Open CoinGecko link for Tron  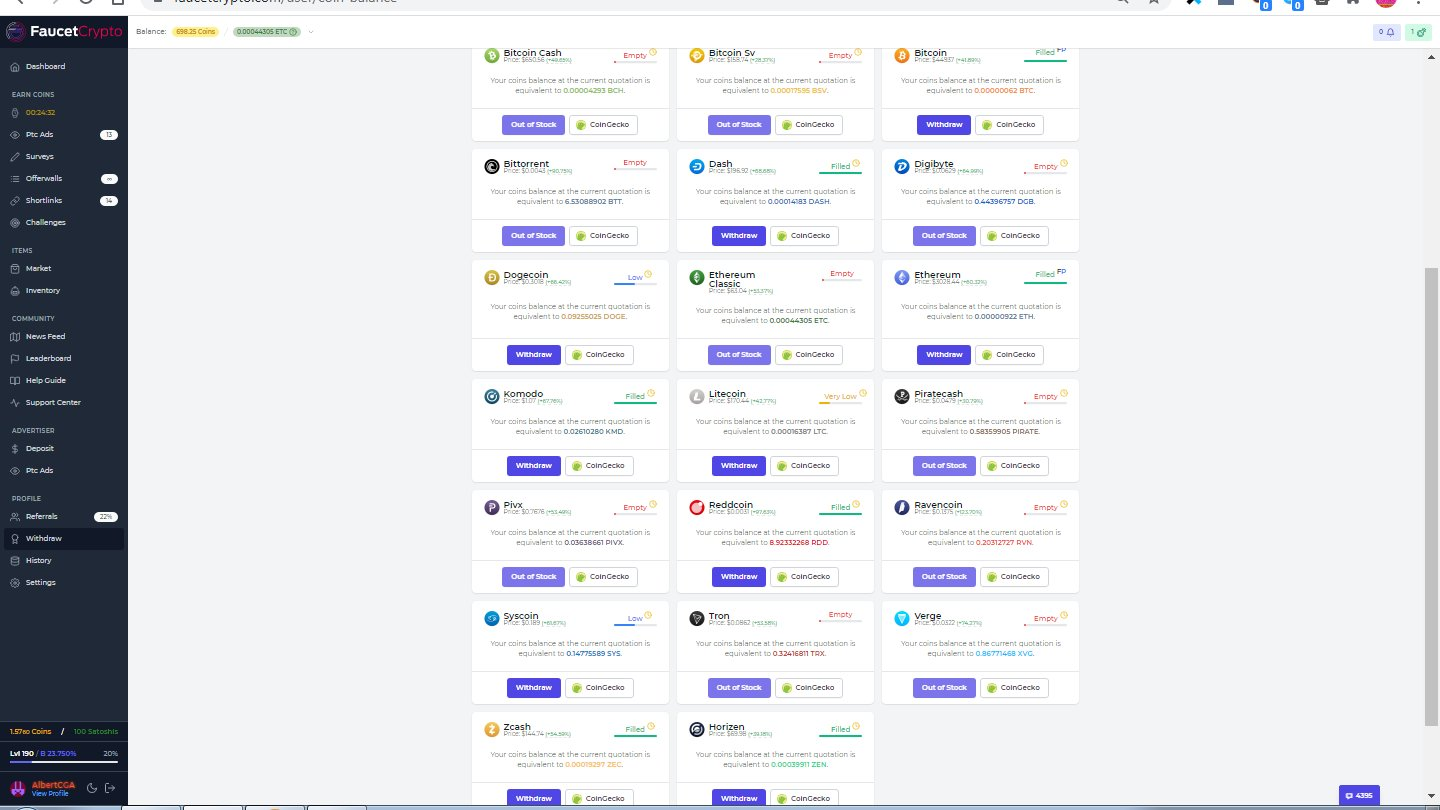click(x=808, y=688)
